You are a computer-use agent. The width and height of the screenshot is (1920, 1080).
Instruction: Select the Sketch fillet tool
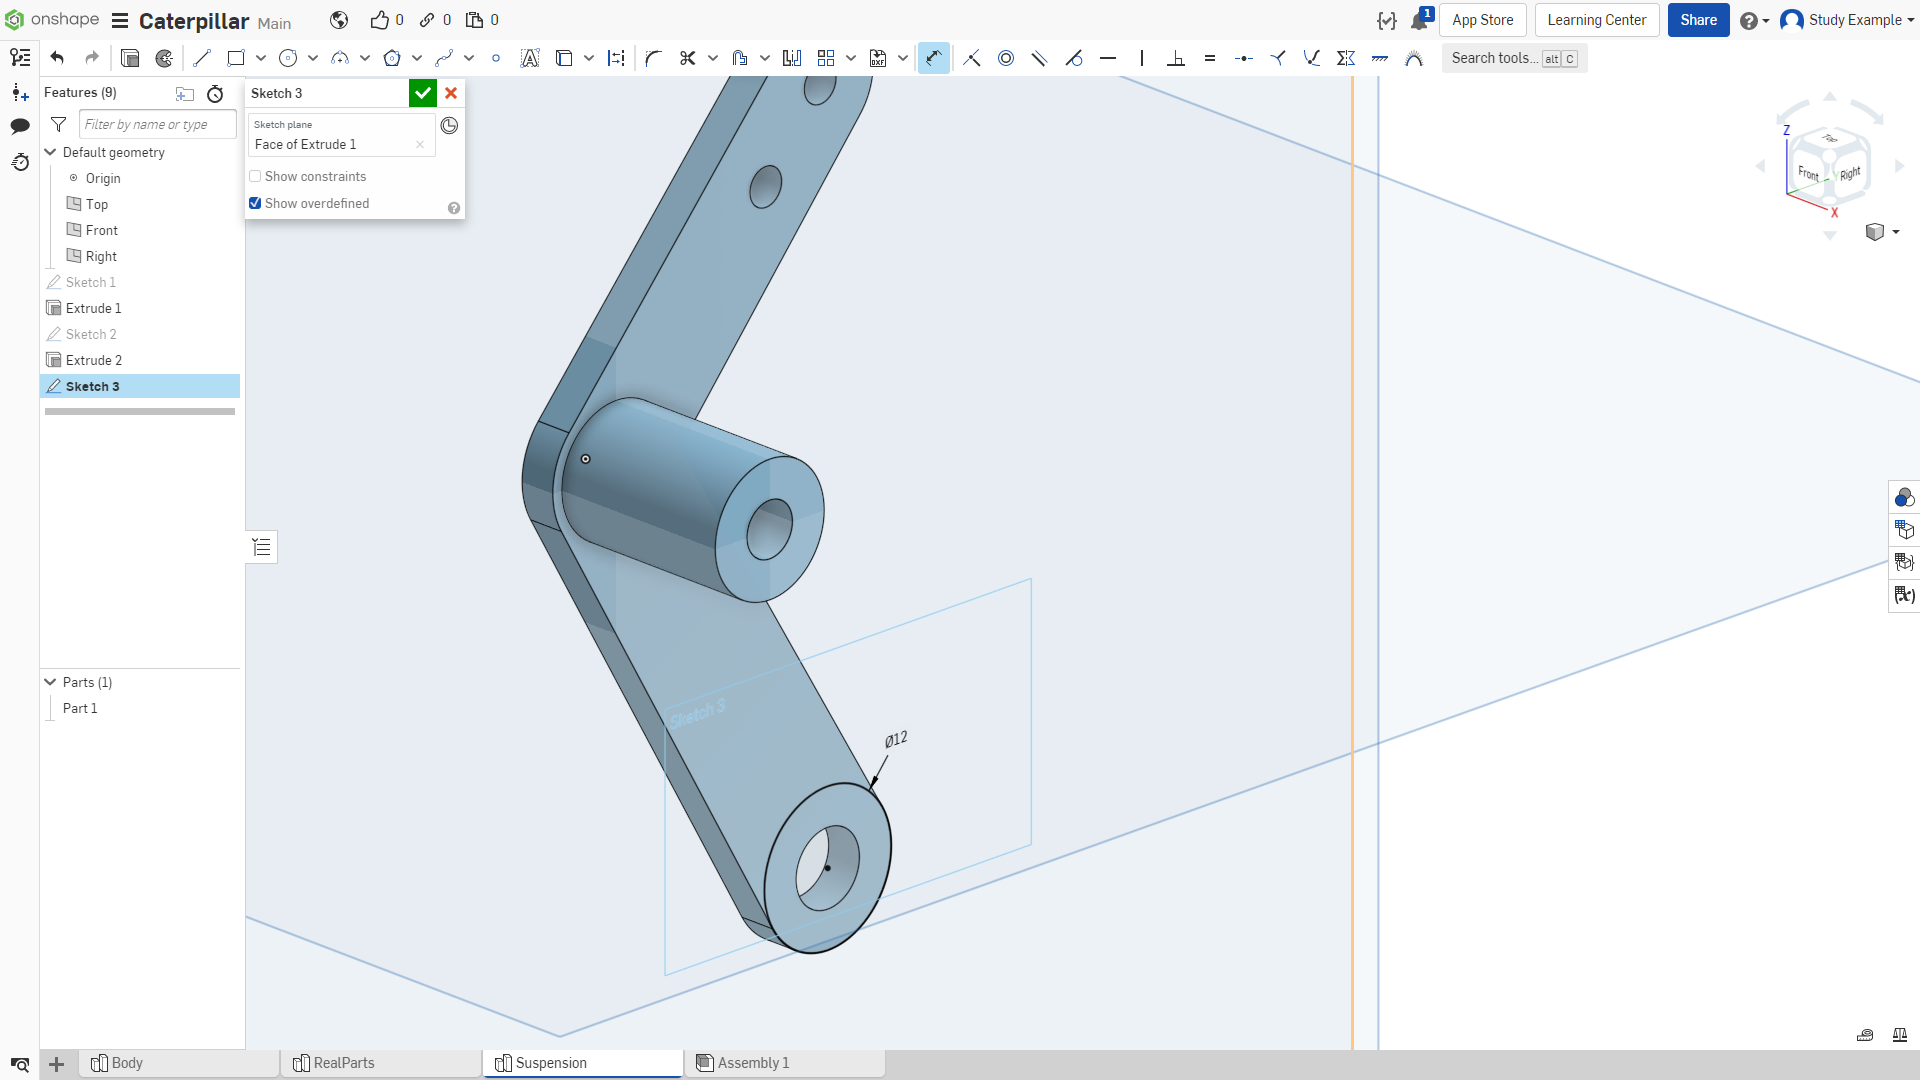click(x=654, y=58)
